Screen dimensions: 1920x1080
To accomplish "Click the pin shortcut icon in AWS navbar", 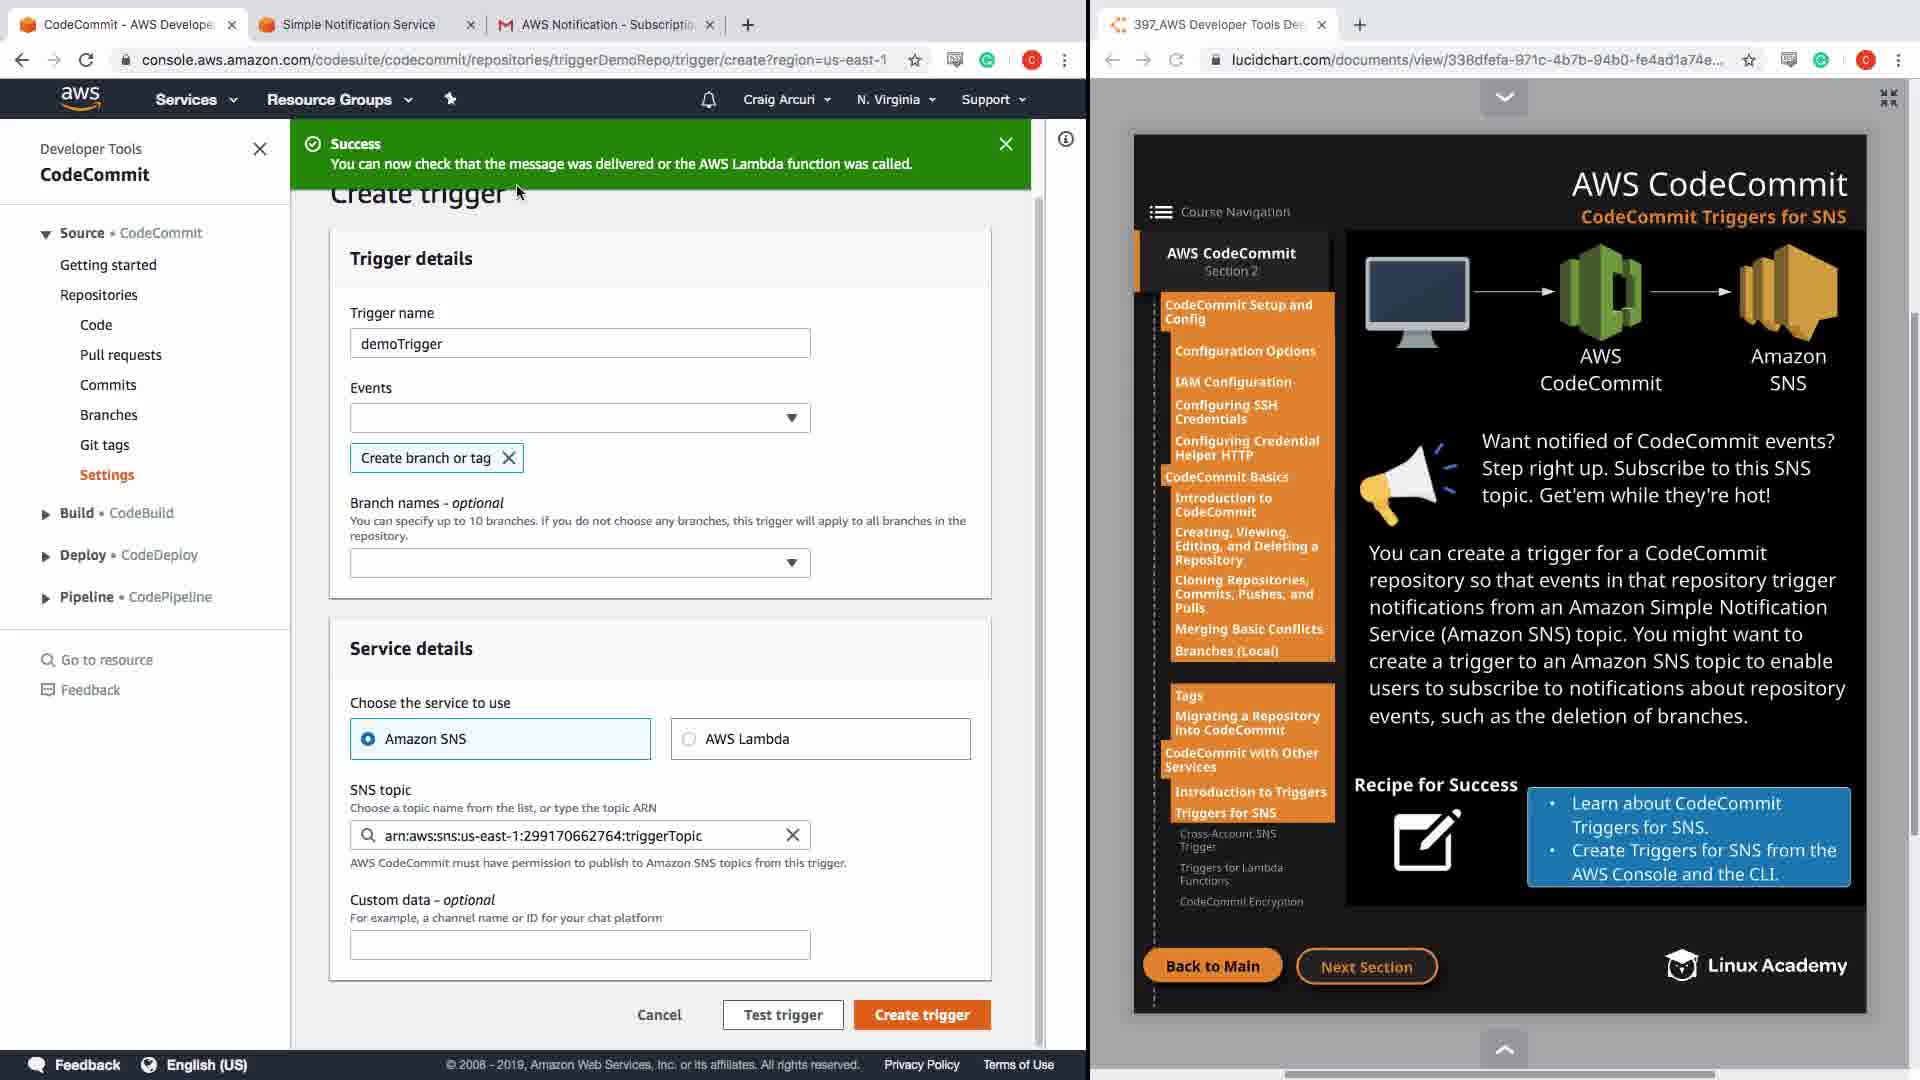I will [x=450, y=99].
